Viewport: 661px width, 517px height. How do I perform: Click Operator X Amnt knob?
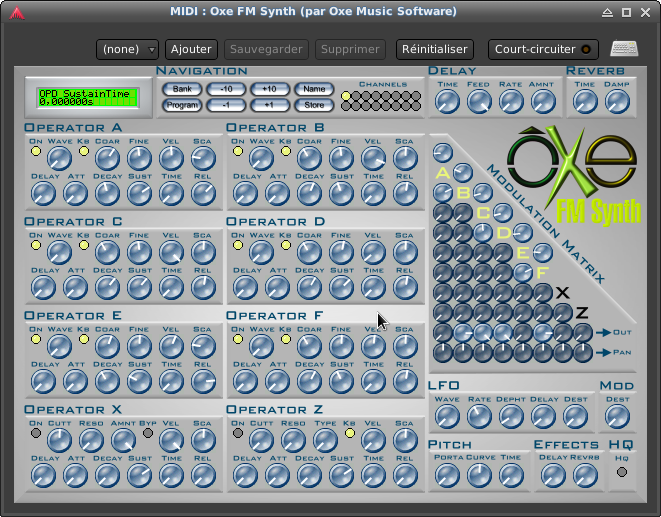click(124, 441)
